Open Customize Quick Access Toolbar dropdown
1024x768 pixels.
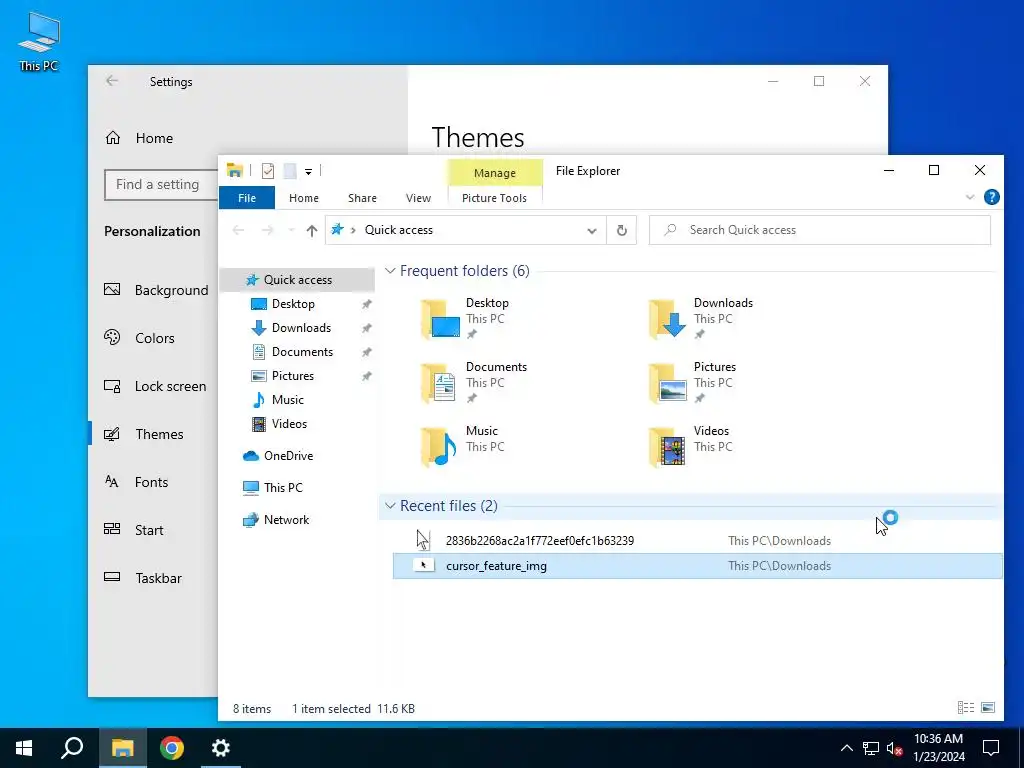(308, 172)
